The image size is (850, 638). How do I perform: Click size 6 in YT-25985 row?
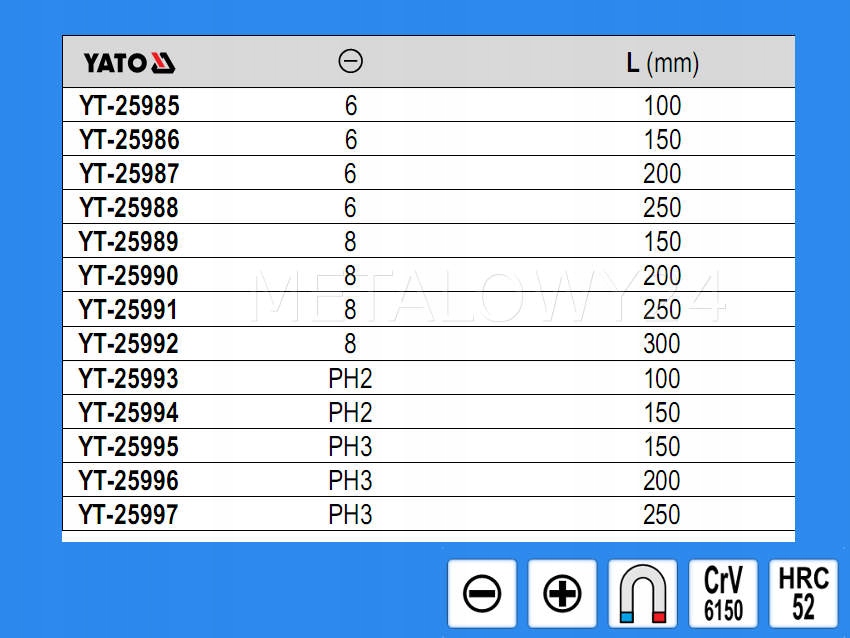point(351,105)
